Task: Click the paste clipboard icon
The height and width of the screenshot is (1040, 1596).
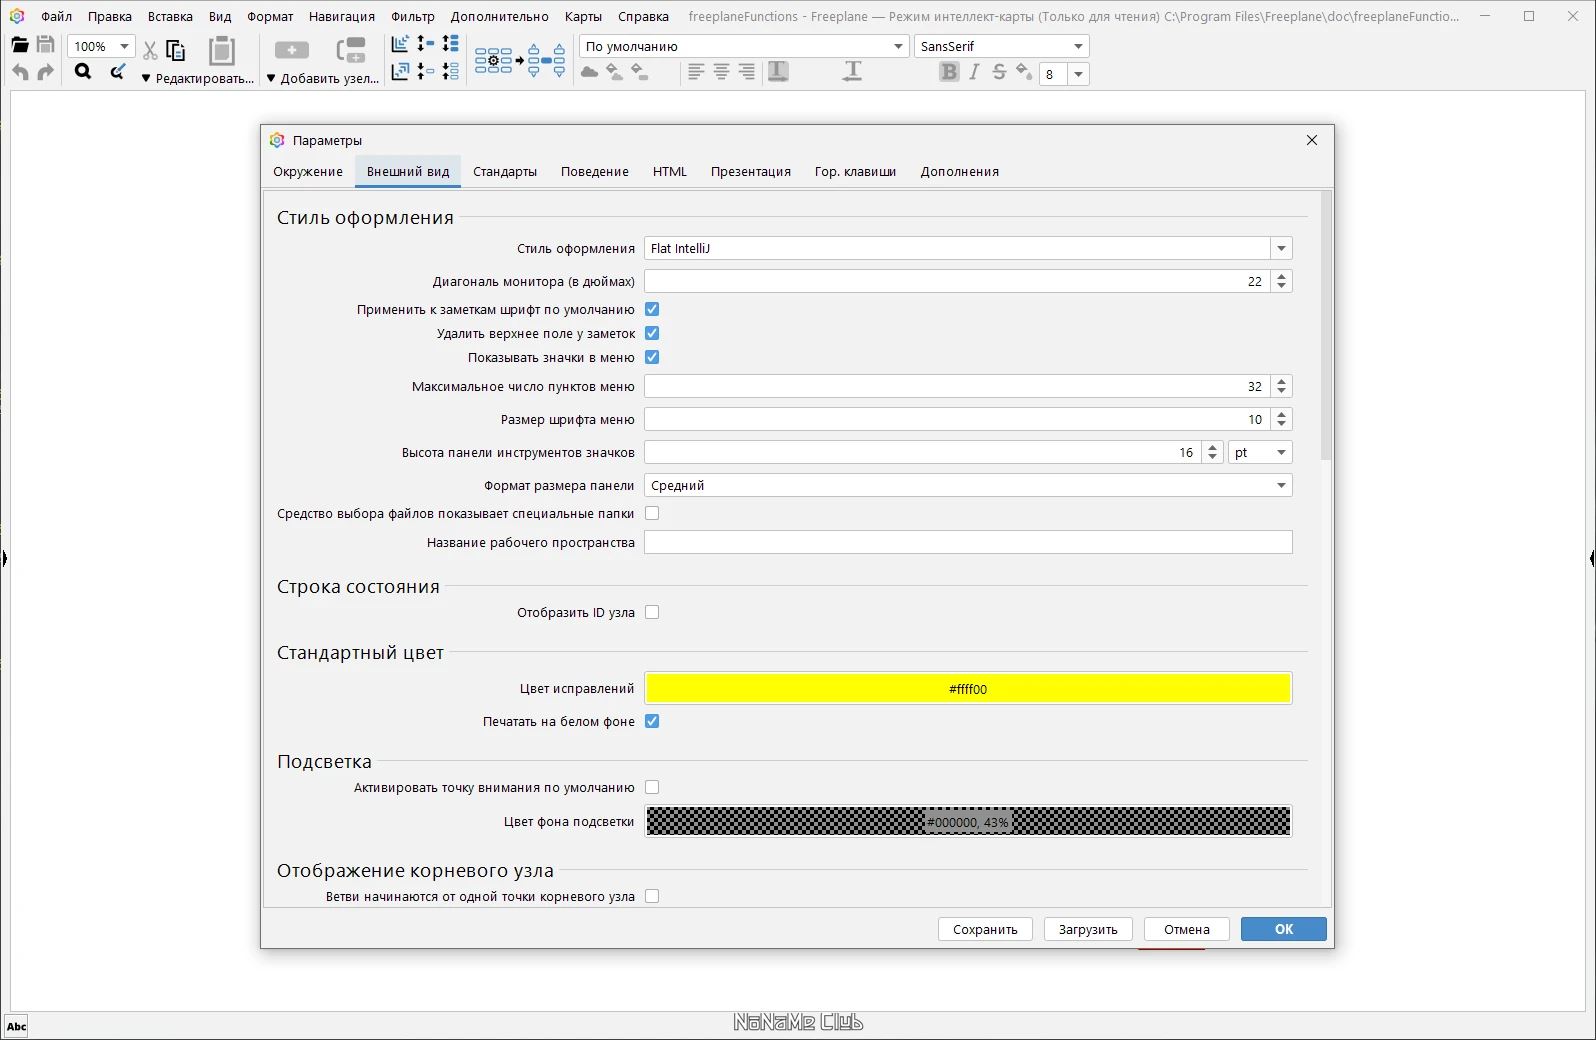Action: click(x=222, y=50)
